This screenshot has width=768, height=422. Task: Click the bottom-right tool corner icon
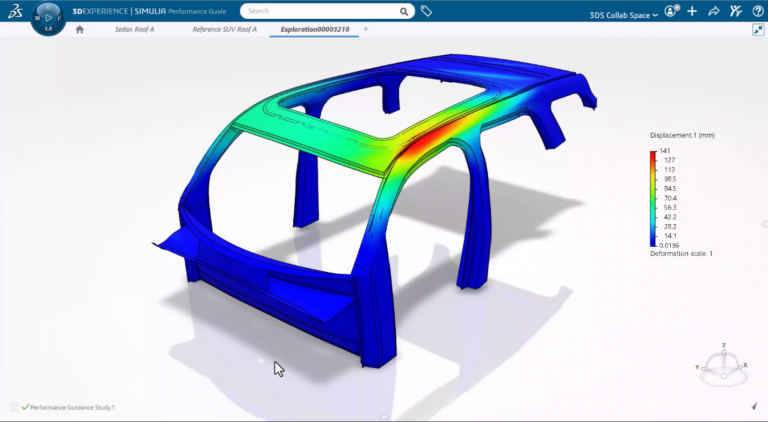[x=755, y=406]
